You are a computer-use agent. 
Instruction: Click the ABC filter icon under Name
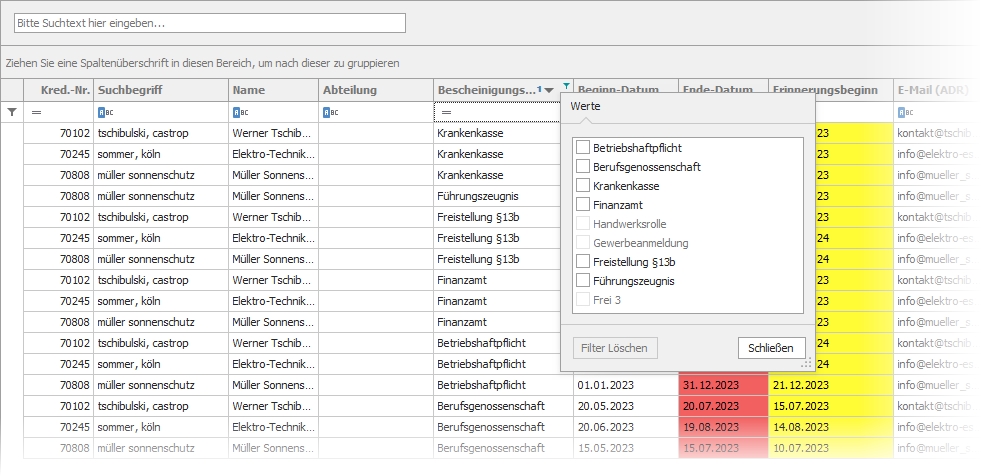238,112
